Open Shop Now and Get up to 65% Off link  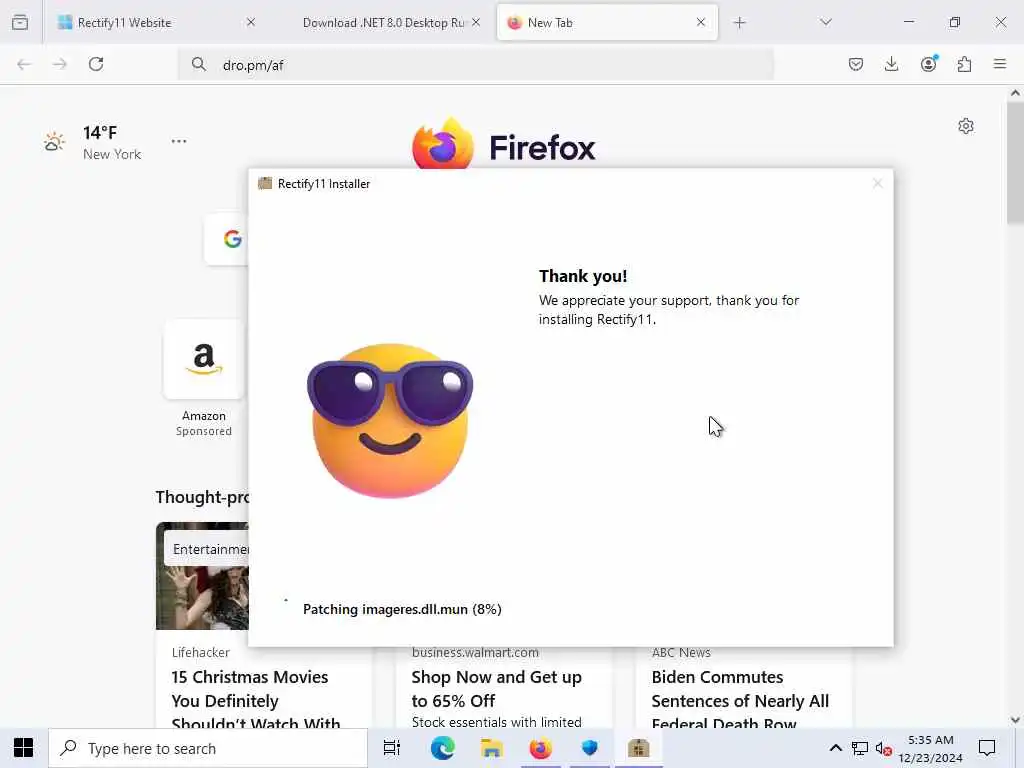pos(496,689)
